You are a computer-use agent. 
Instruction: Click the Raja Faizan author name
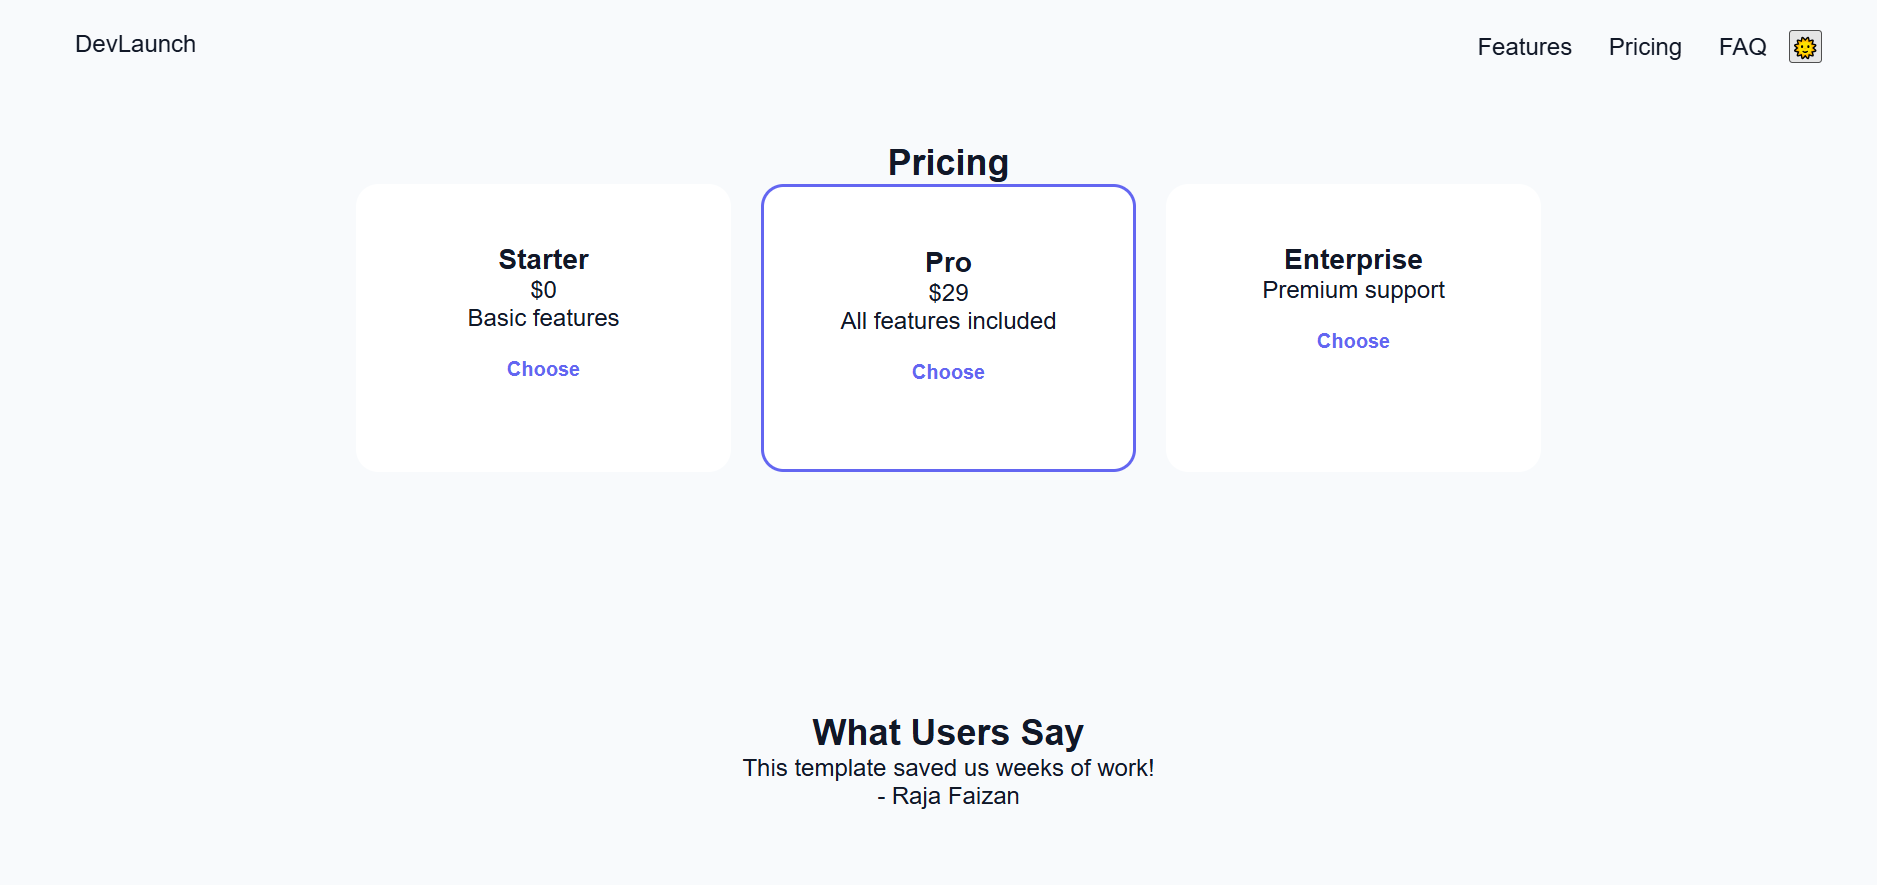coord(955,796)
